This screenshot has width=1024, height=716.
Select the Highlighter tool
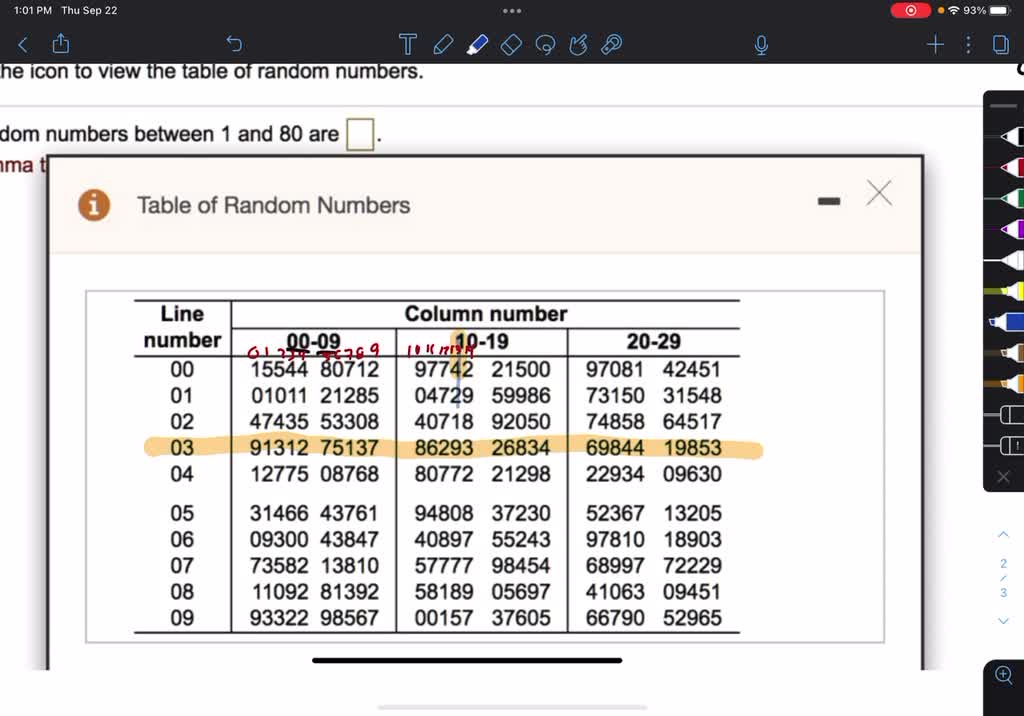477,44
